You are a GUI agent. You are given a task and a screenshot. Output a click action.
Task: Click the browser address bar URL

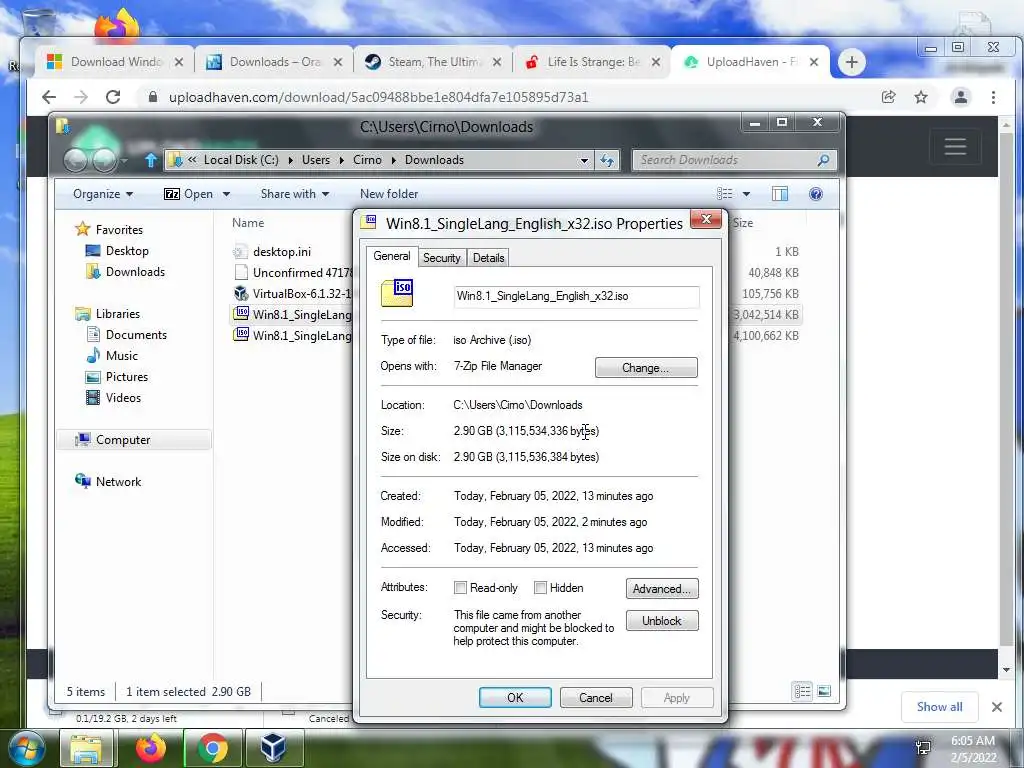coord(379,97)
